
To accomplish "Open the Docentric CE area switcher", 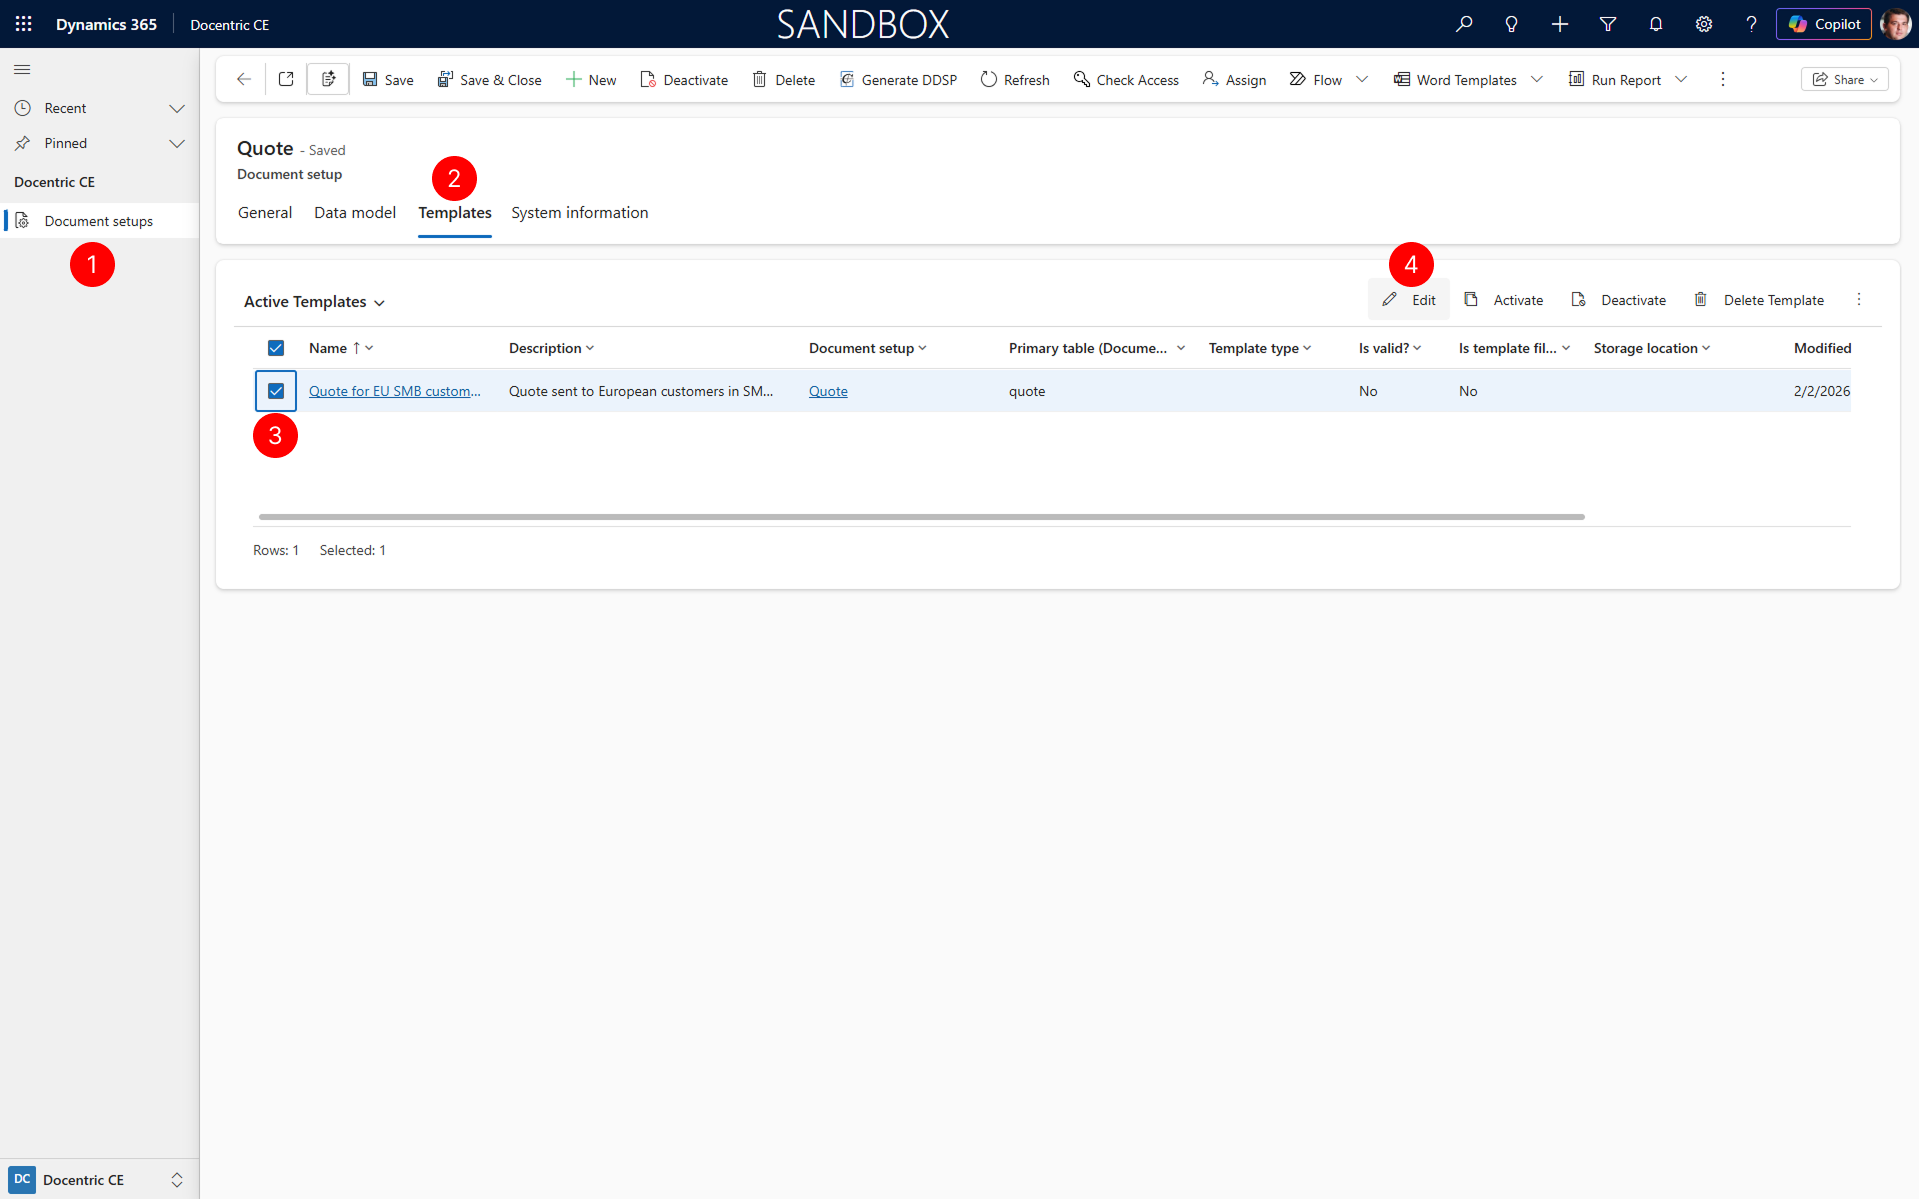I will pyautogui.click(x=99, y=1180).
